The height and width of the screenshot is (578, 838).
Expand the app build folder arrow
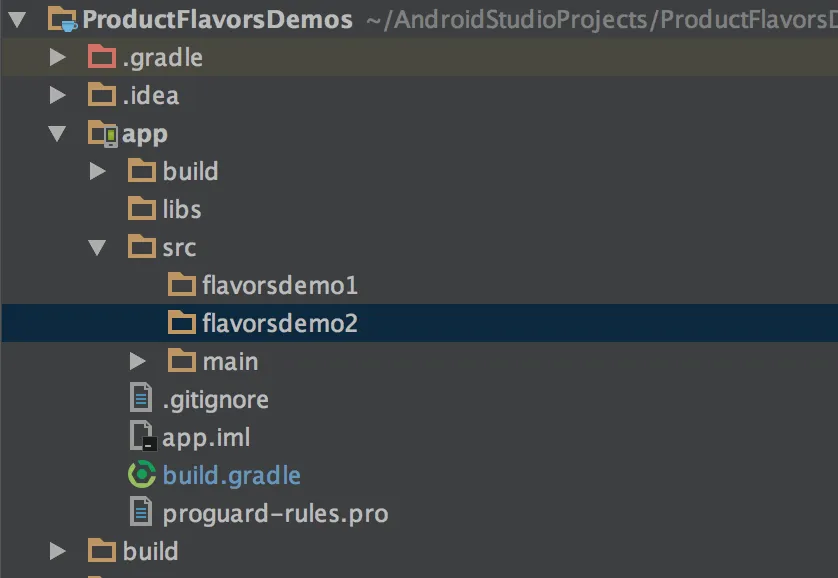98,171
